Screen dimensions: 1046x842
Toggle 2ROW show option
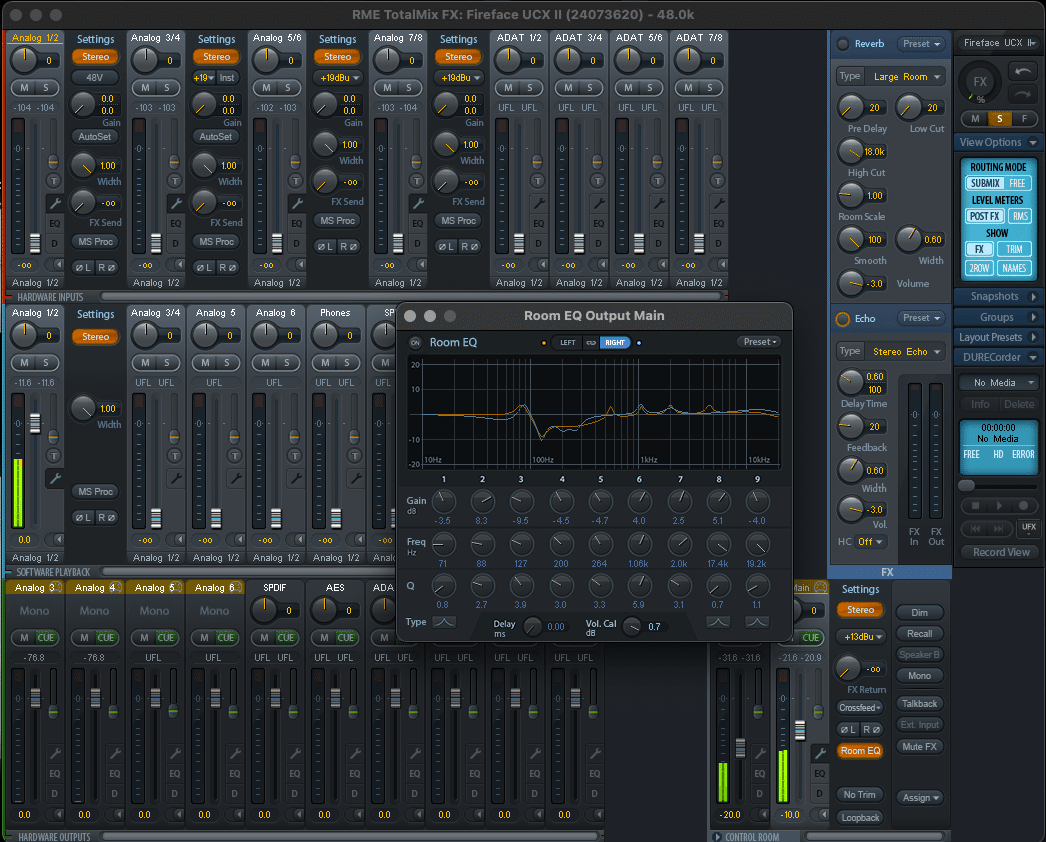(x=979, y=268)
